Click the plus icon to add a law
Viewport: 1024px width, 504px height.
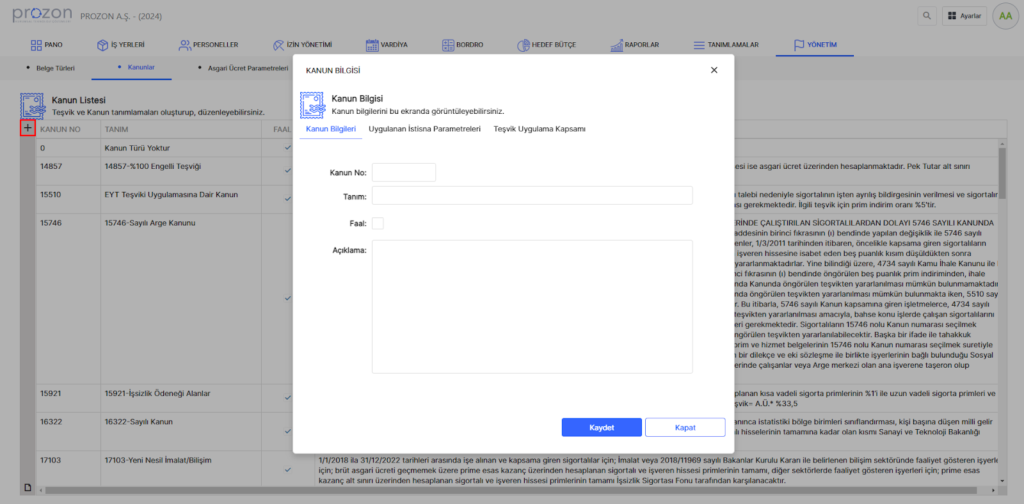[28, 128]
